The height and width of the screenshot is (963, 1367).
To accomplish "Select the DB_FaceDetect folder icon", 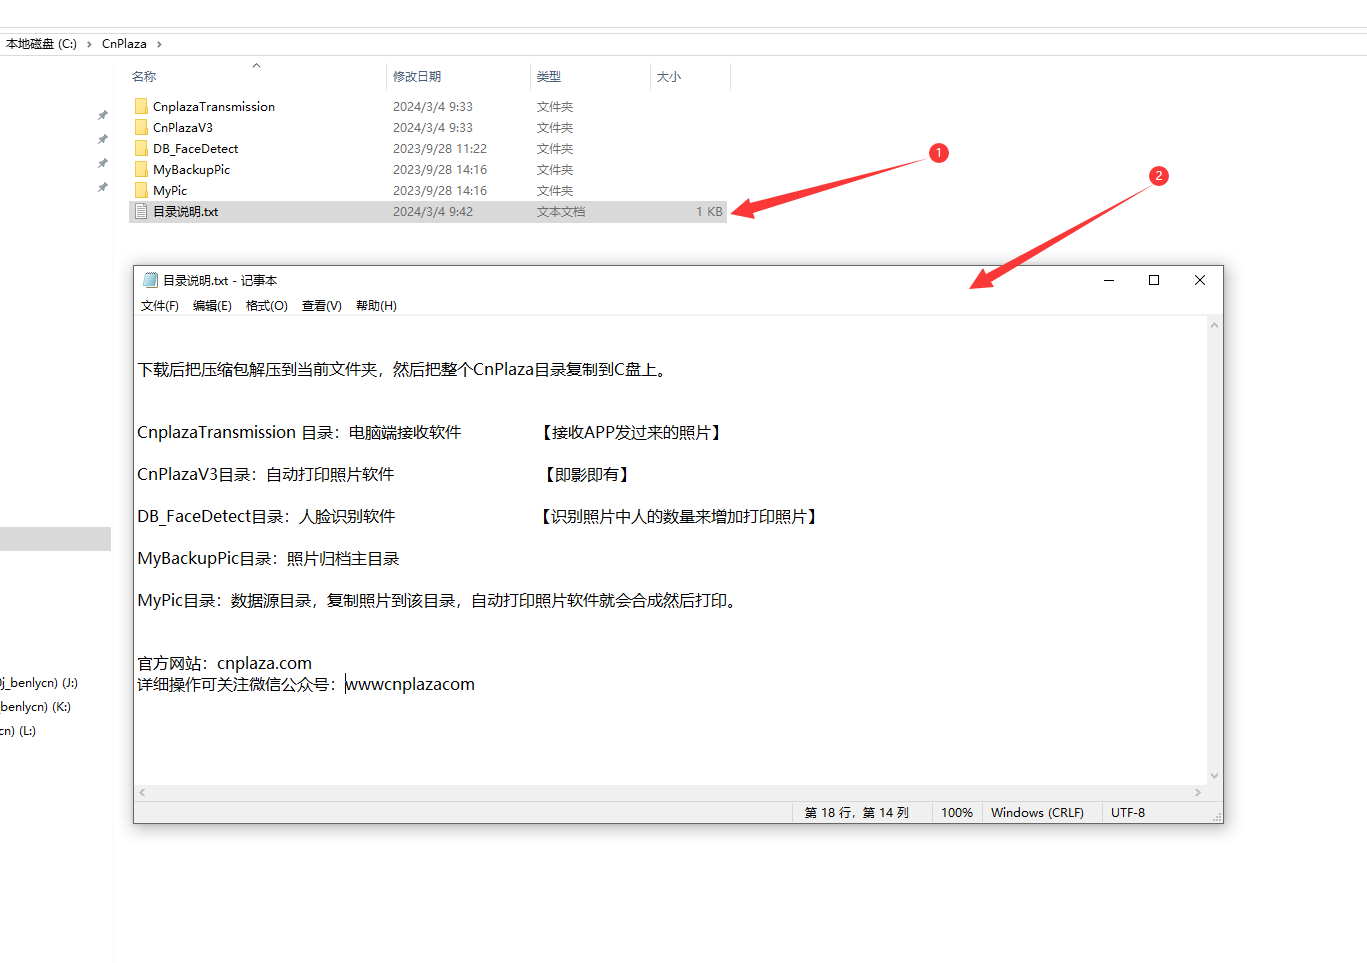I will point(141,148).
